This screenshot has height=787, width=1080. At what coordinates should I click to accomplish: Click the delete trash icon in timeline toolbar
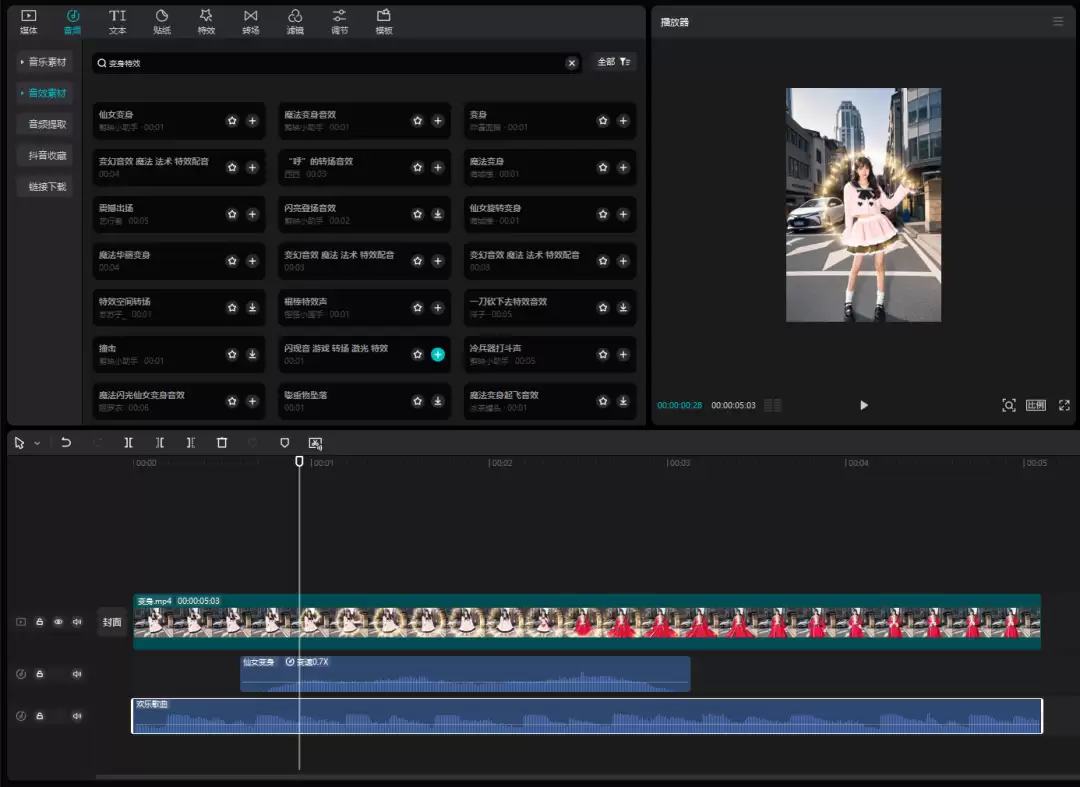[x=222, y=442]
